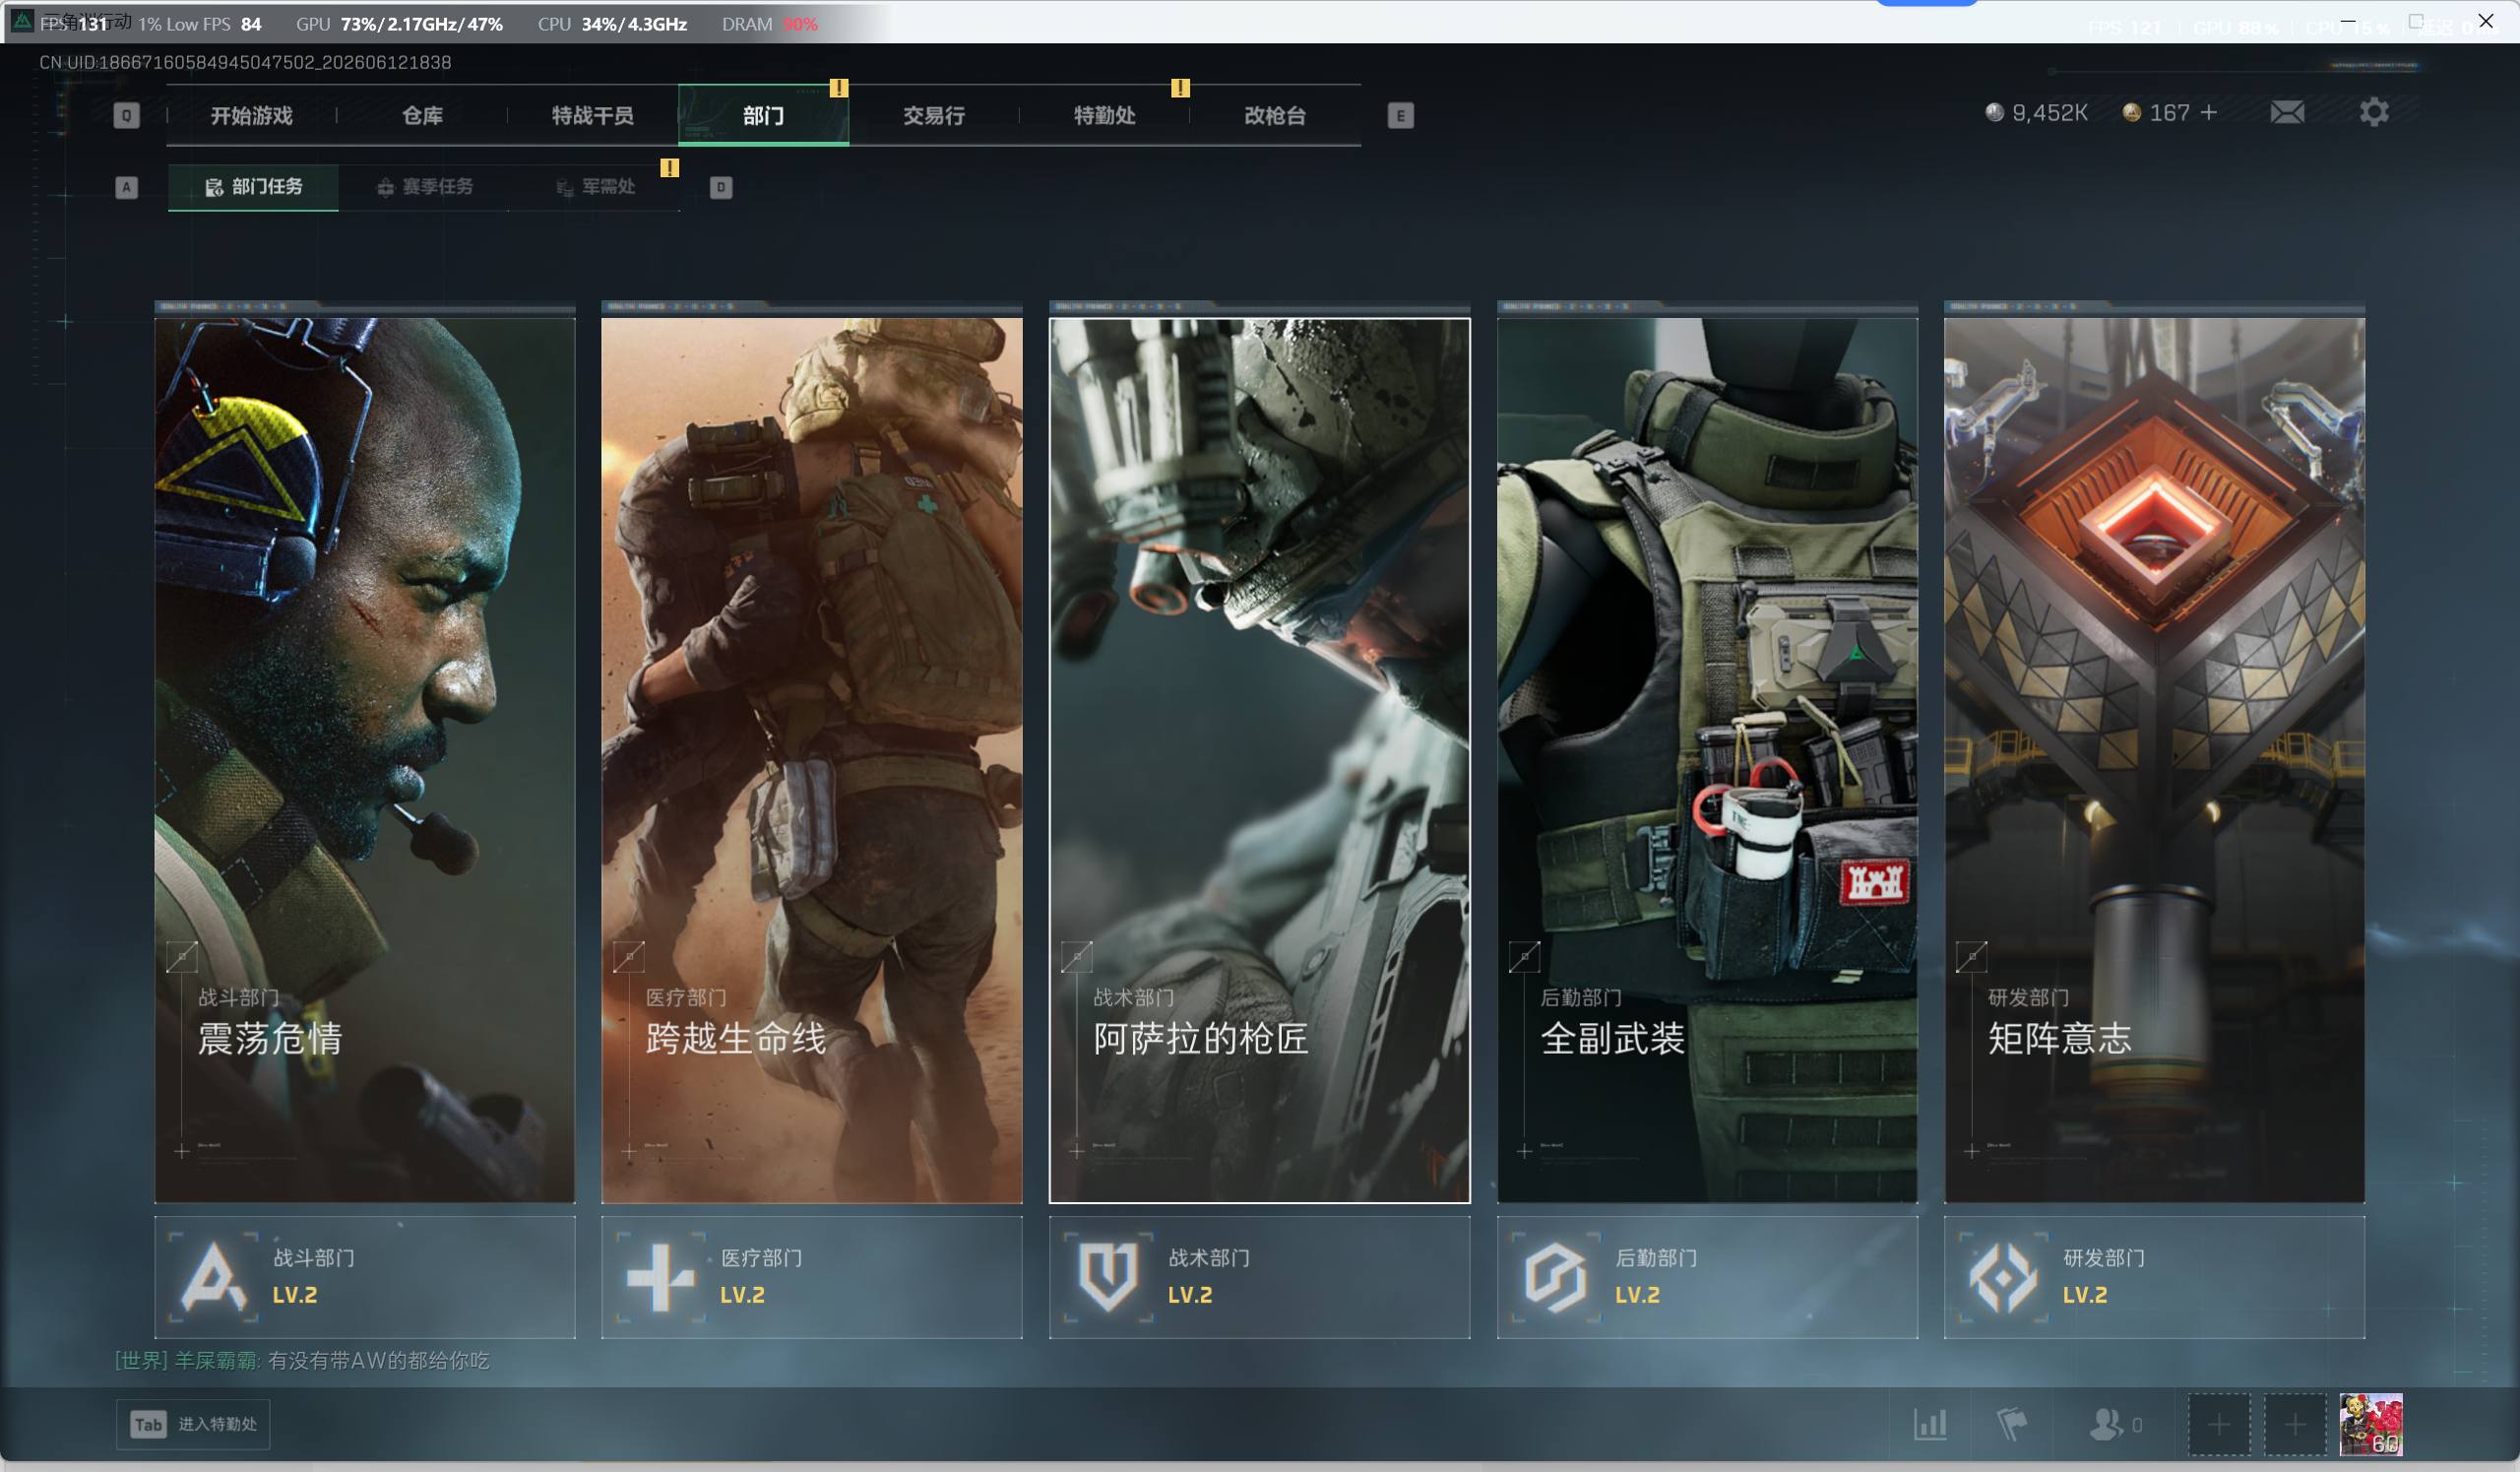Click the 1% Low FPS 84 readout
The width and height of the screenshot is (2520, 1472).
pyautogui.click(x=200, y=24)
